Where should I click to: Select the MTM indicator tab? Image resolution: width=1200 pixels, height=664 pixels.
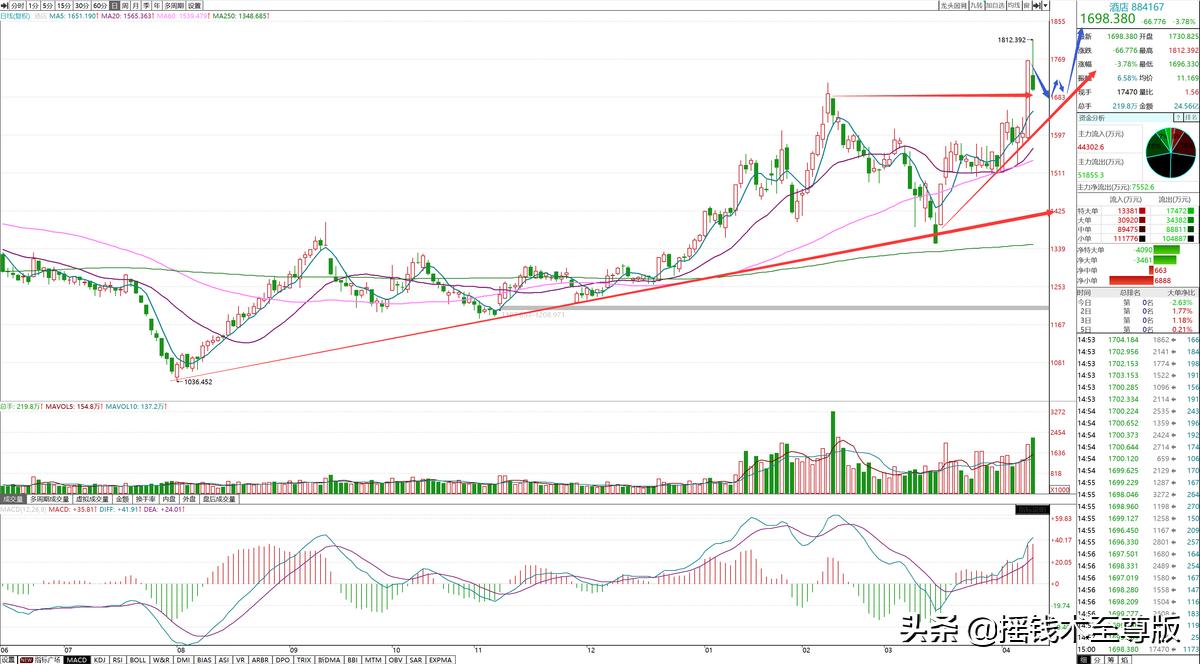pos(373,659)
